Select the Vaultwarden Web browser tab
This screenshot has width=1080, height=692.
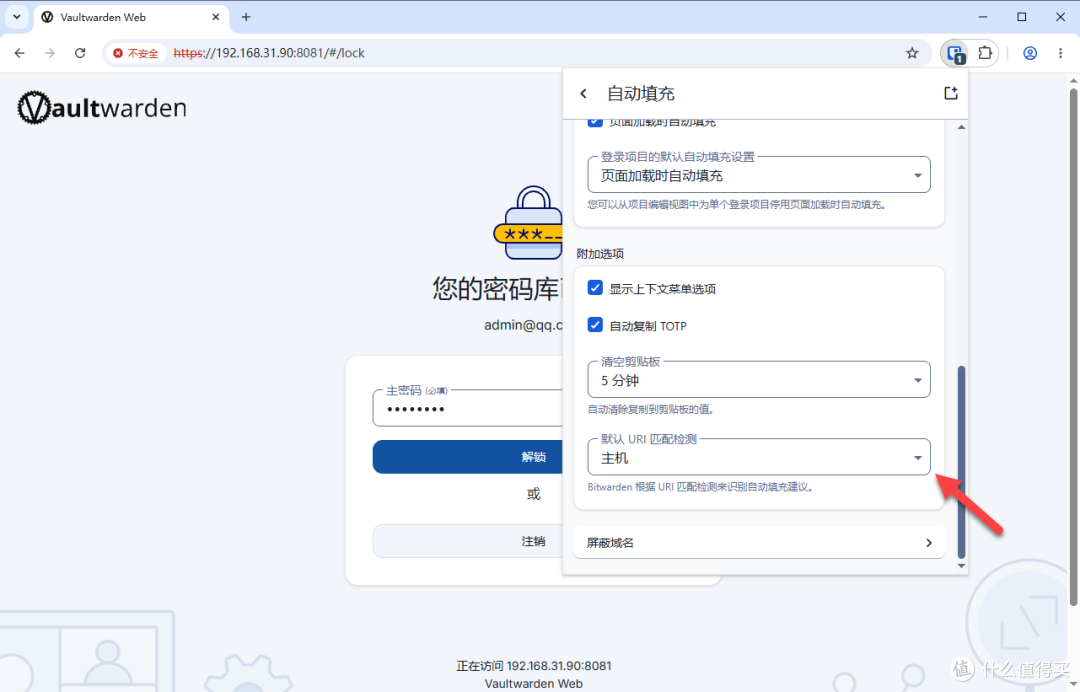tap(130, 17)
